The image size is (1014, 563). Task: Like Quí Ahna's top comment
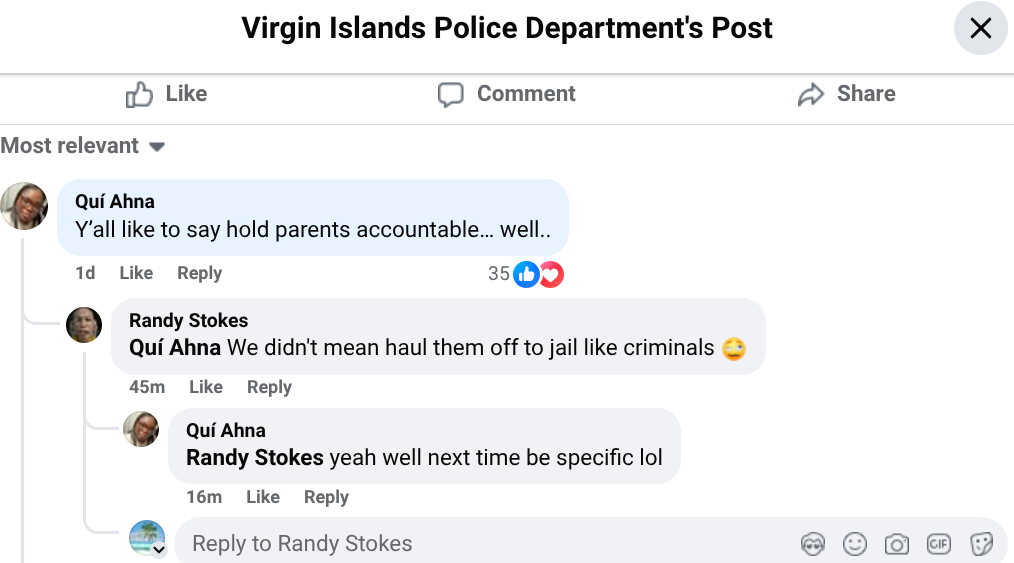(x=136, y=273)
